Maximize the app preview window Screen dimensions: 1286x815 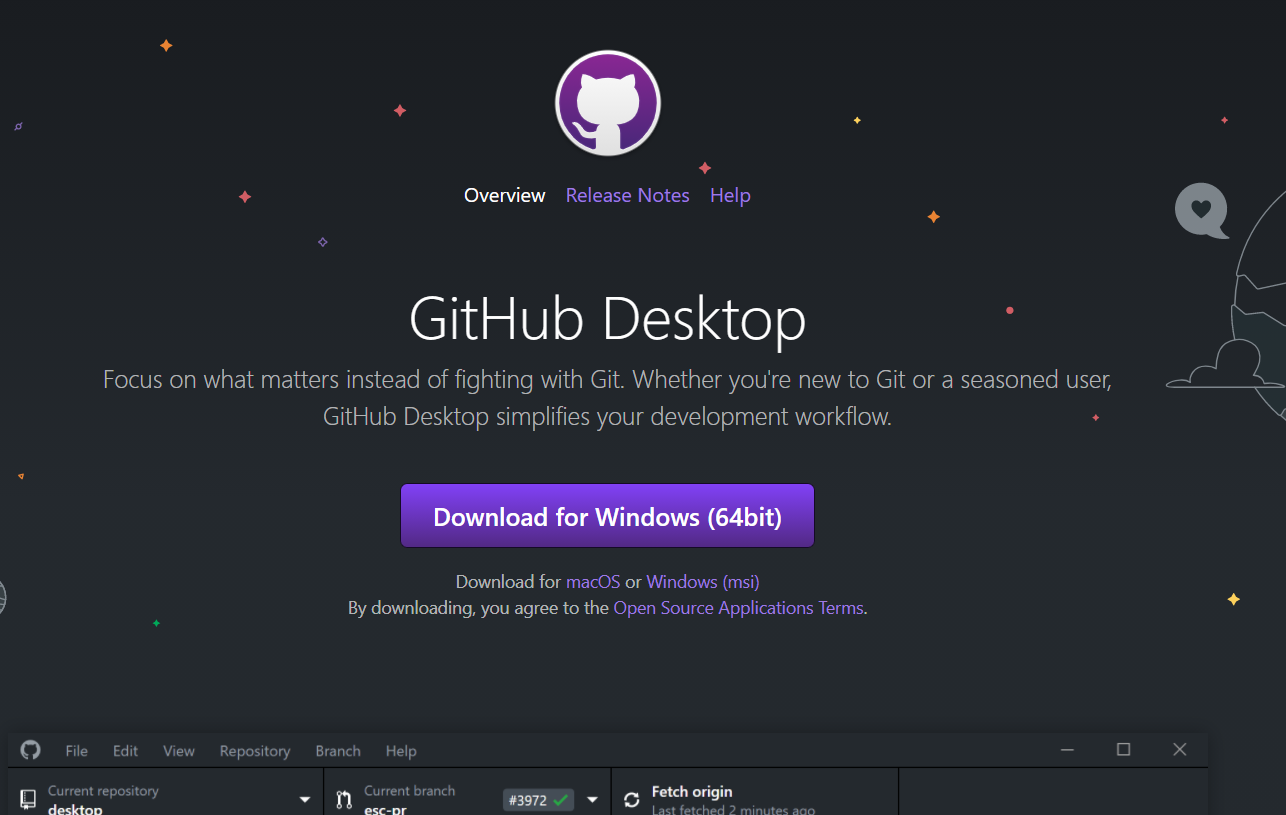pyautogui.click(x=1123, y=750)
